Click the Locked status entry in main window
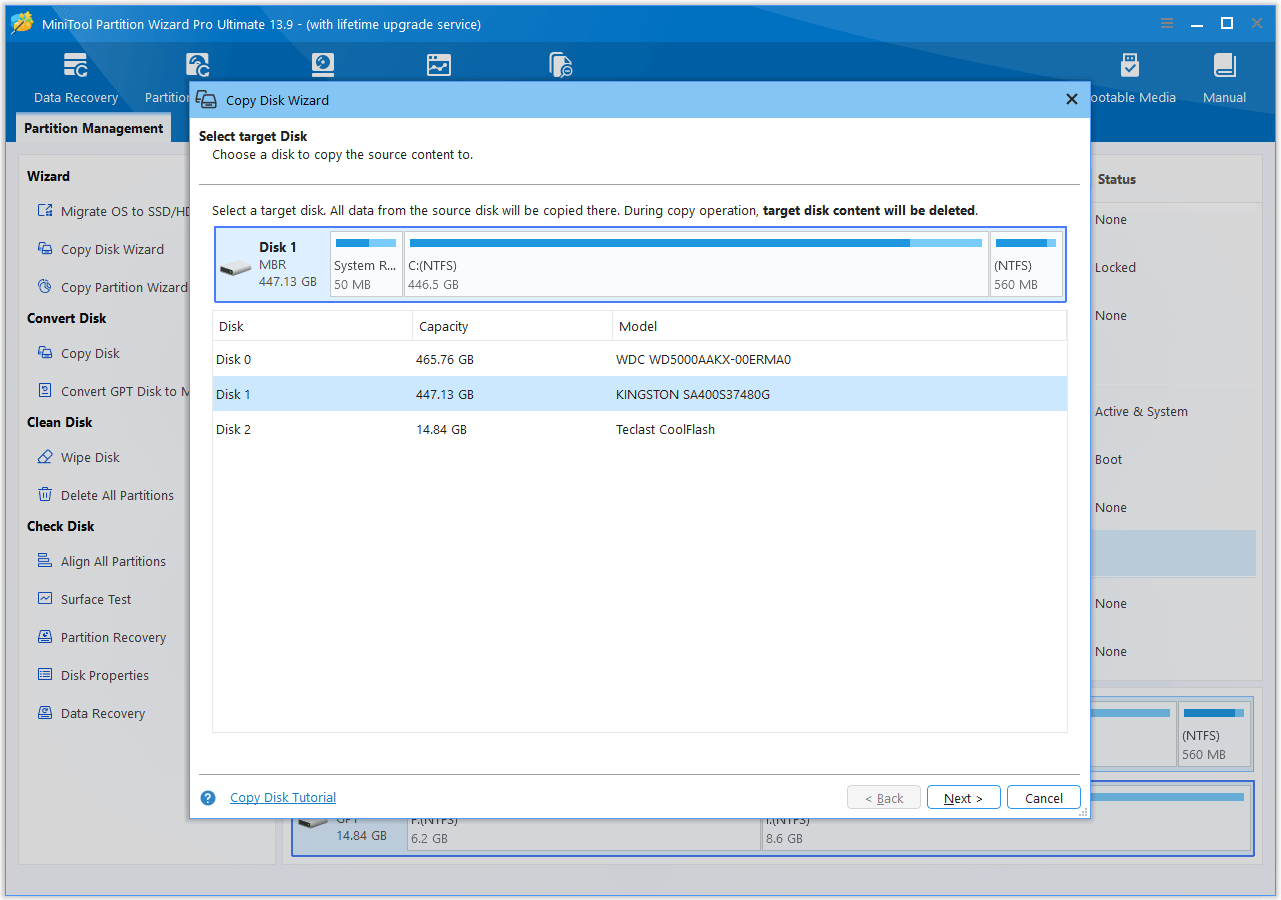 coord(1115,267)
